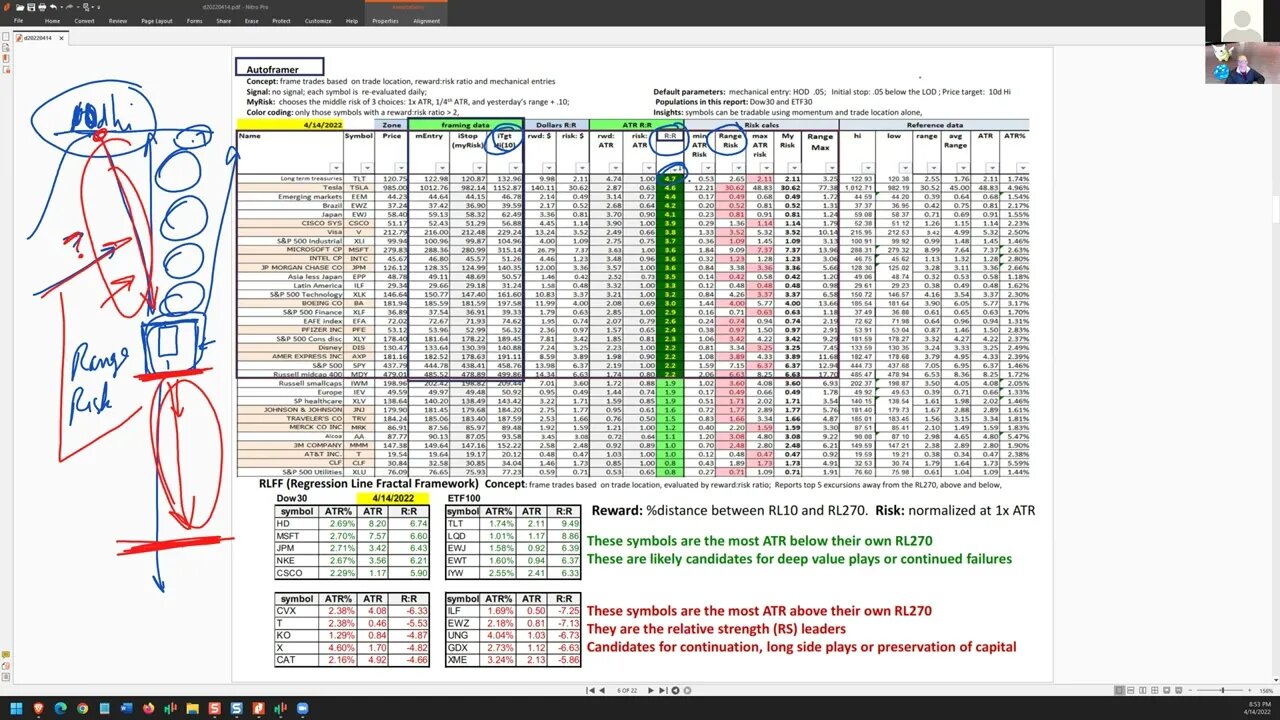This screenshot has height=720, width=1280.
Task: Switch to the Page Layout tab
Action: [x=157, y=21]
